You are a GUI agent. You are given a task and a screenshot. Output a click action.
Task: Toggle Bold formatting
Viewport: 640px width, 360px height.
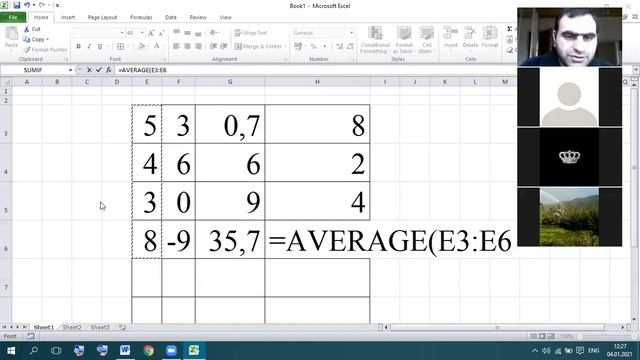point(78,47)
